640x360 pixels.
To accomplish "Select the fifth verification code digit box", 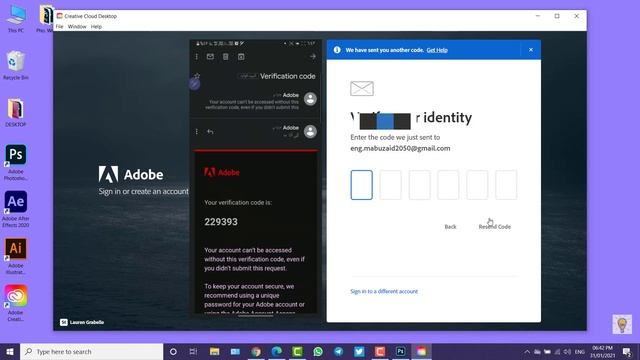I will coord(477,185).
